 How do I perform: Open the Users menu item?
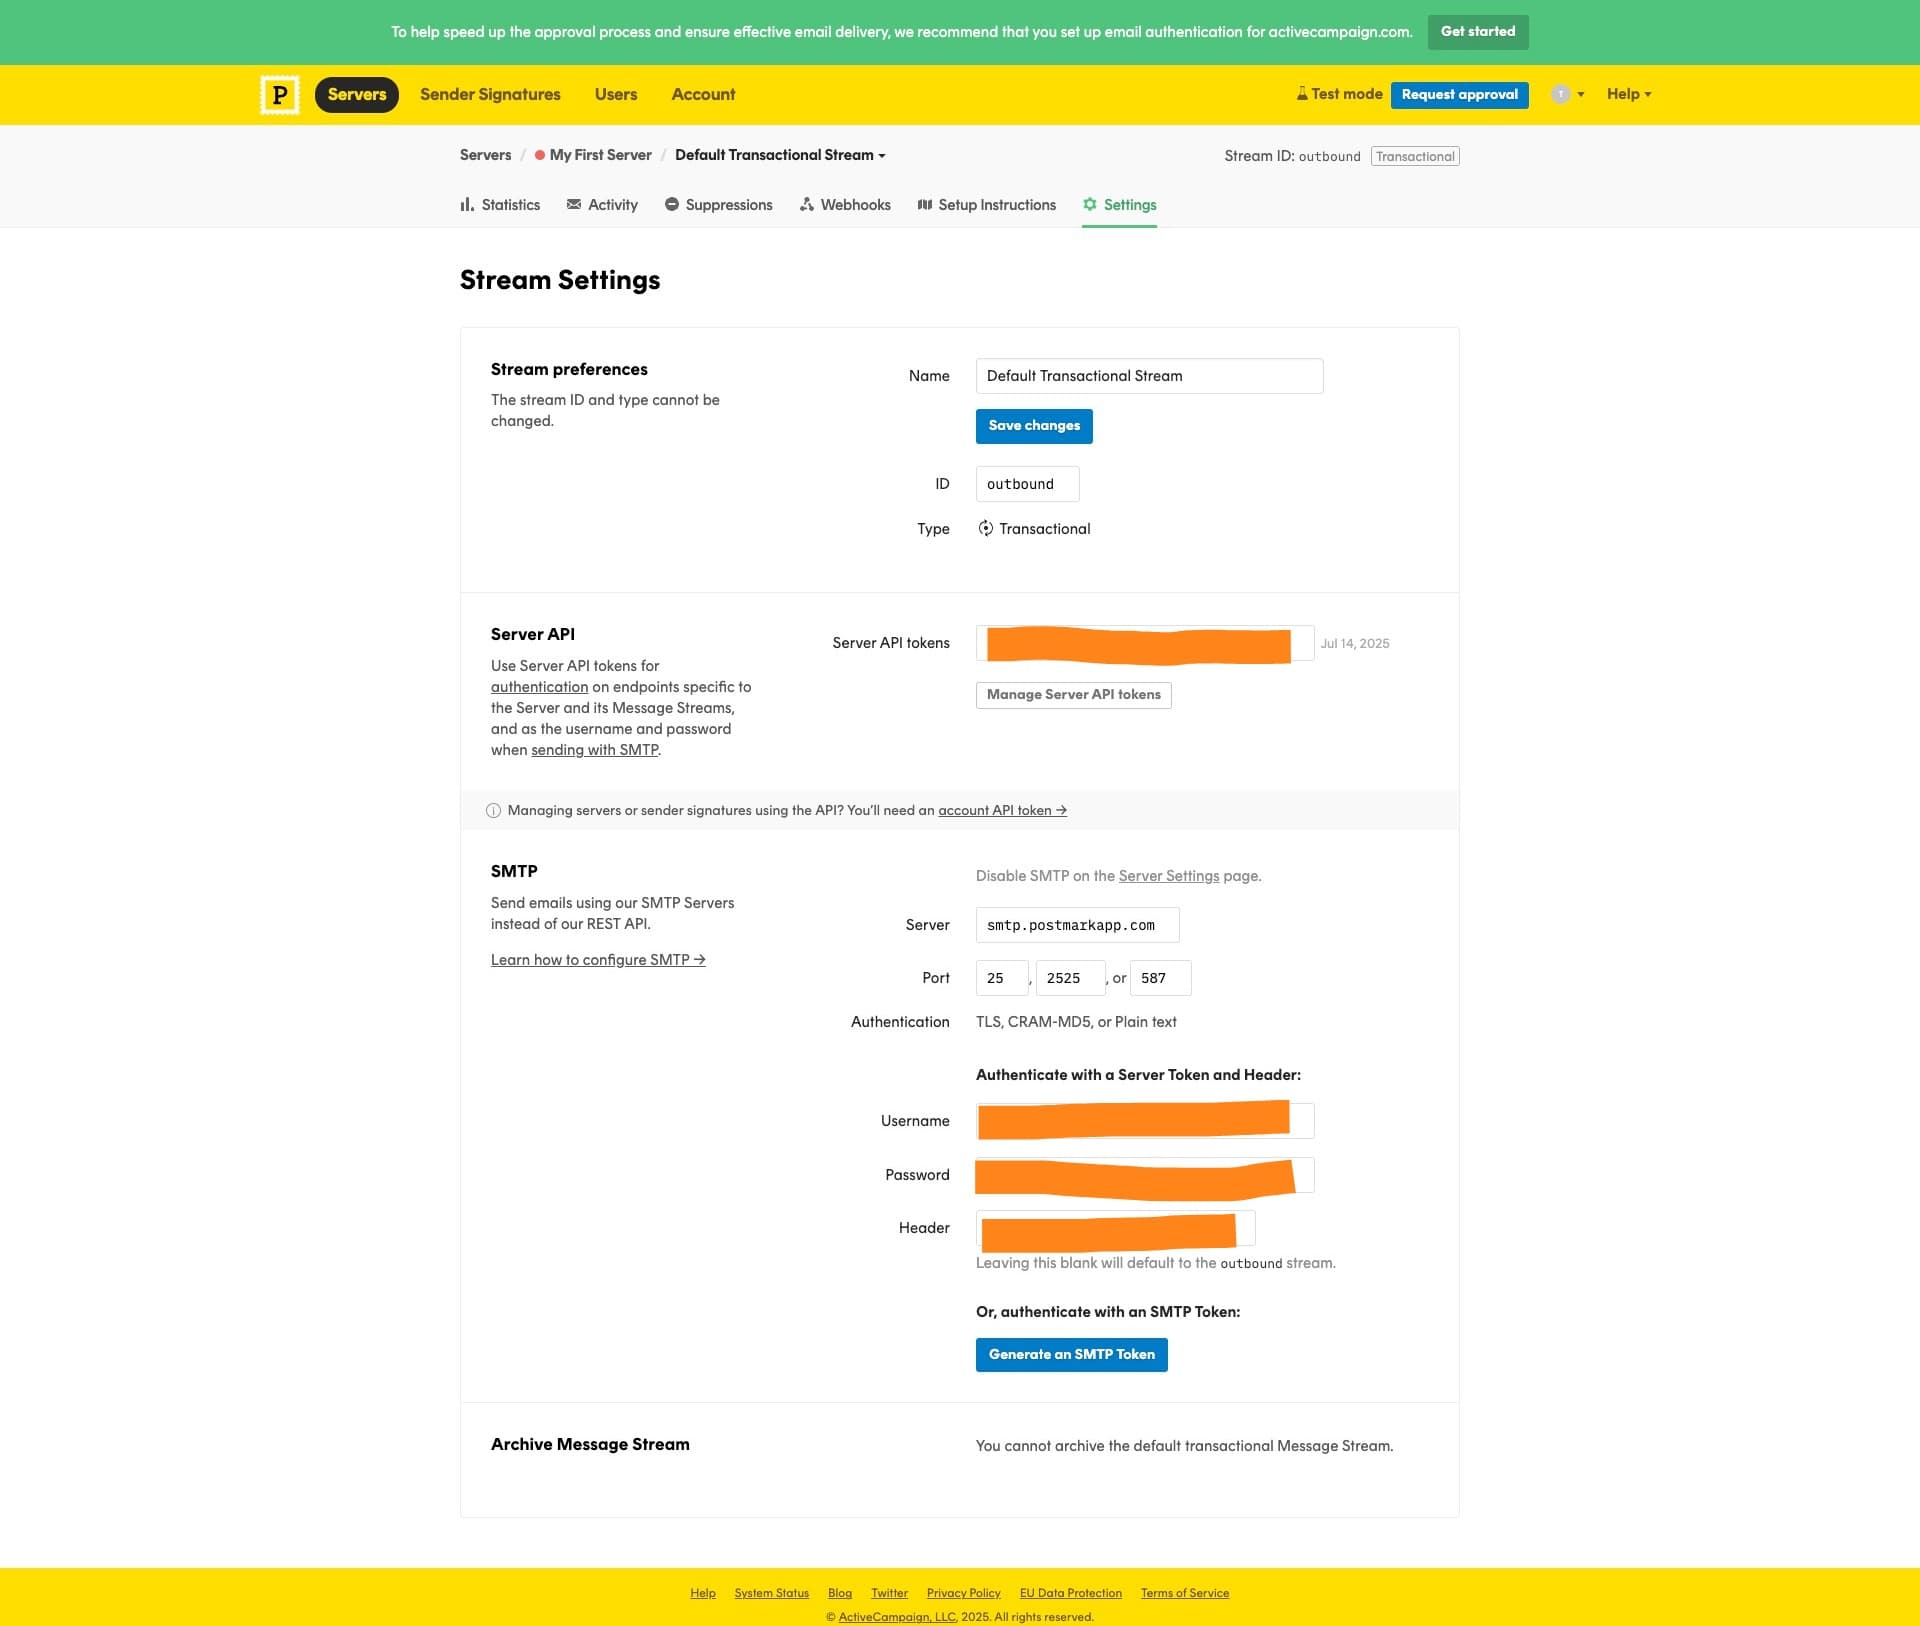615,94
